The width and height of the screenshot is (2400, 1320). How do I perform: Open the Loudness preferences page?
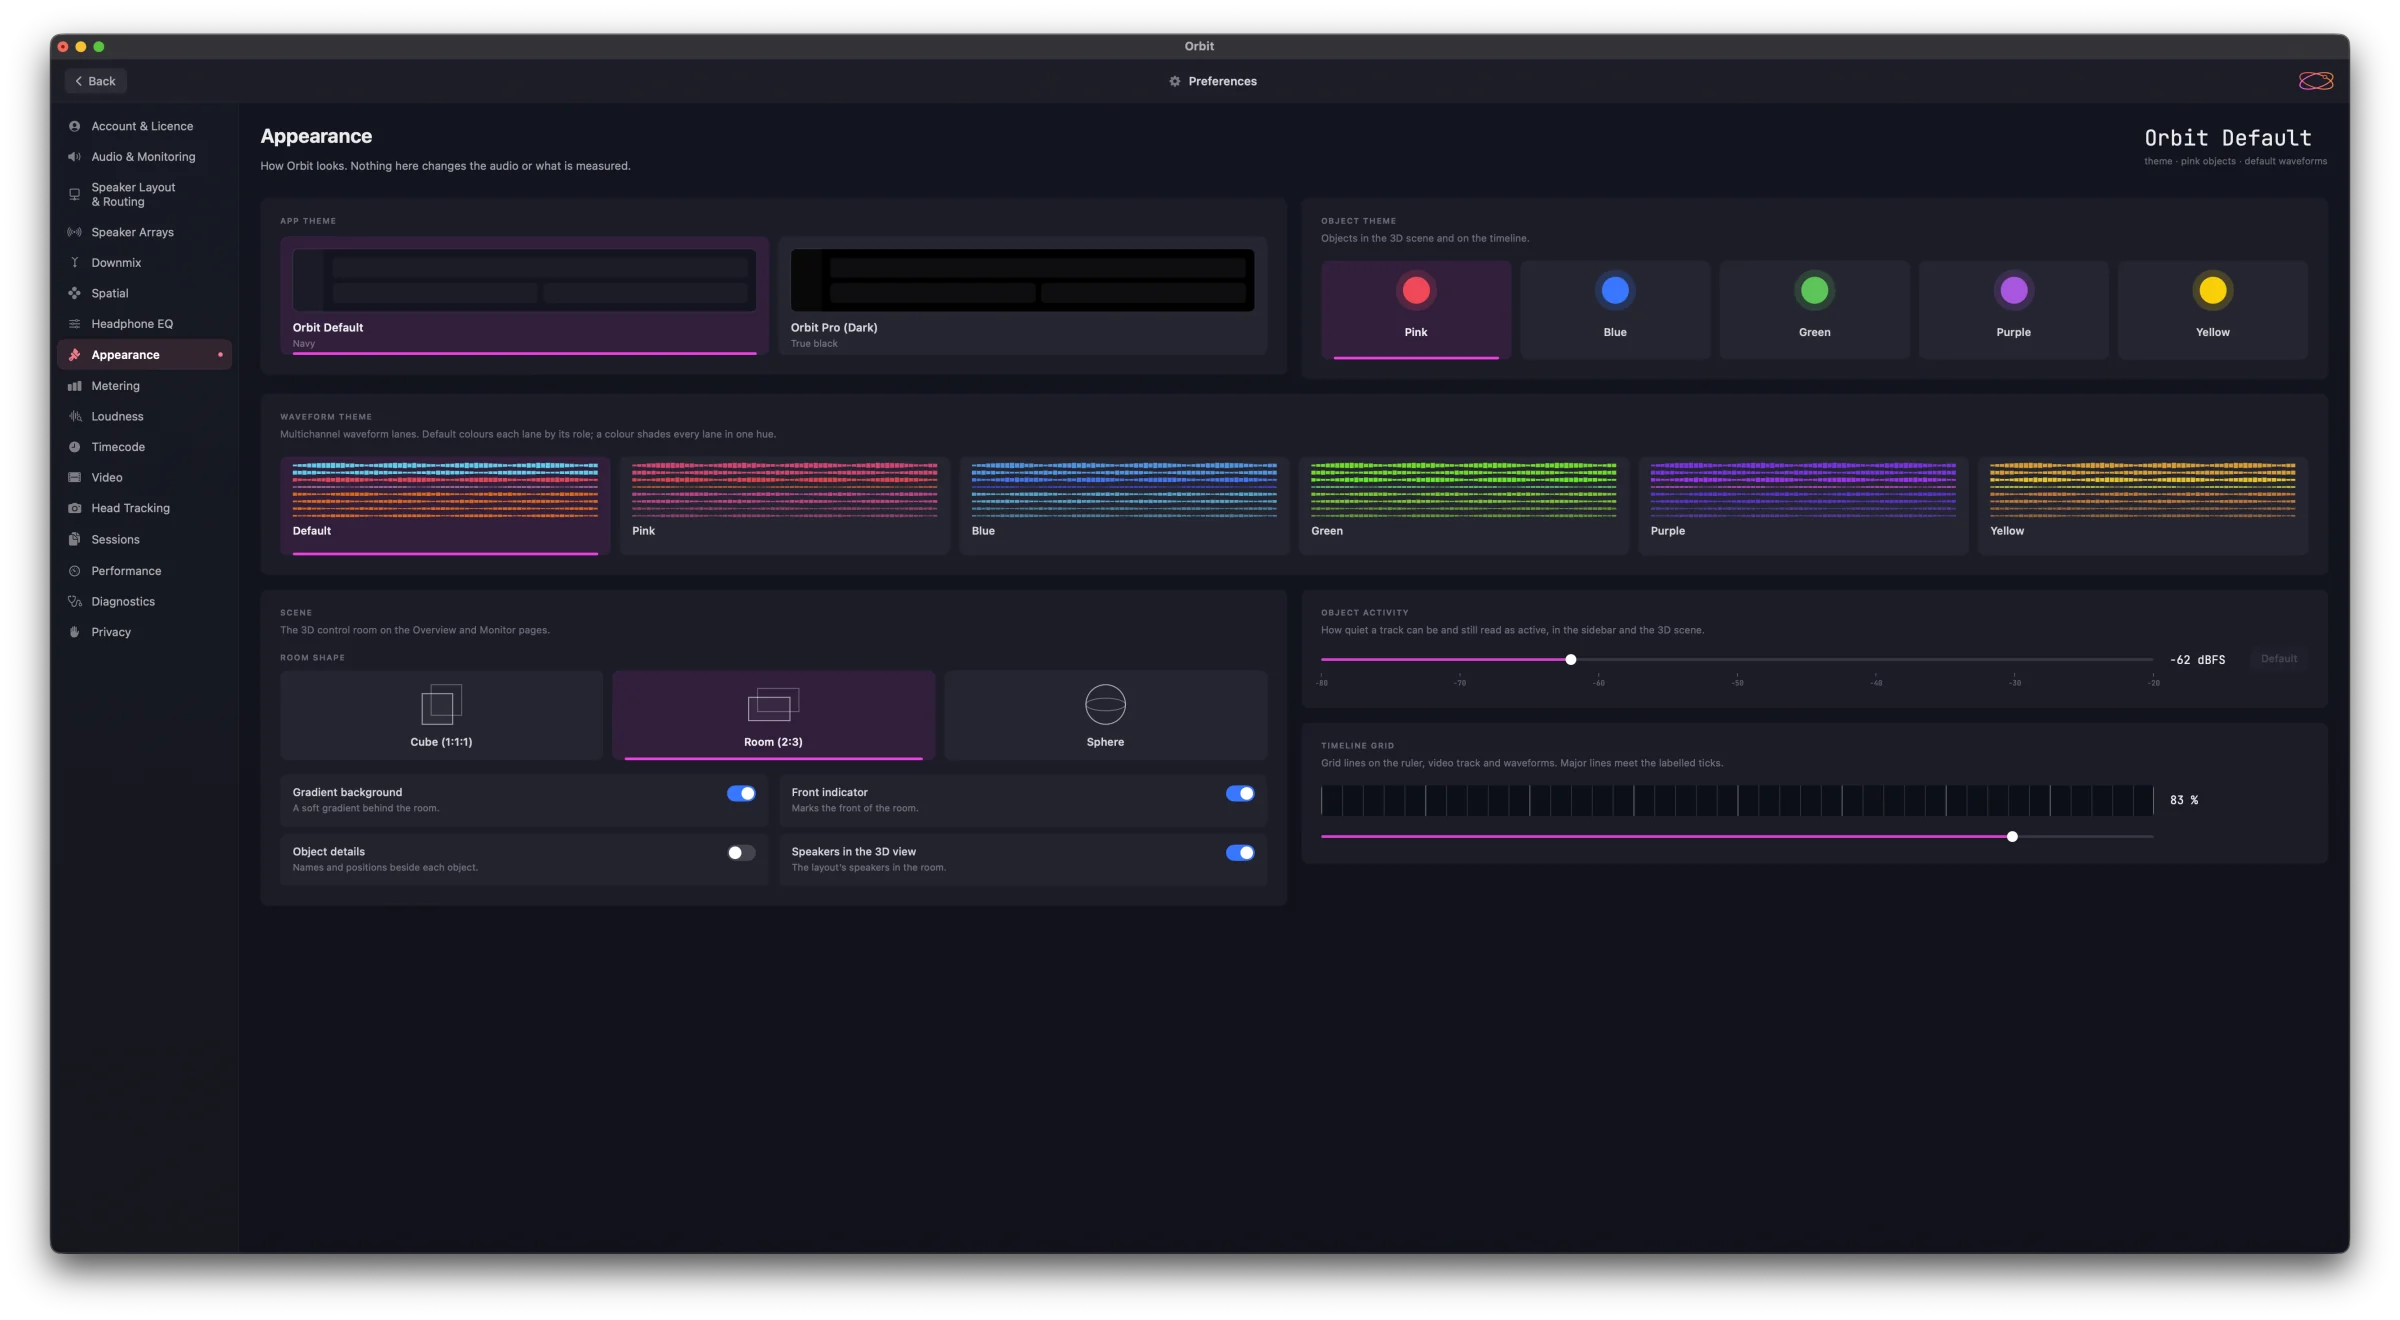144,416
